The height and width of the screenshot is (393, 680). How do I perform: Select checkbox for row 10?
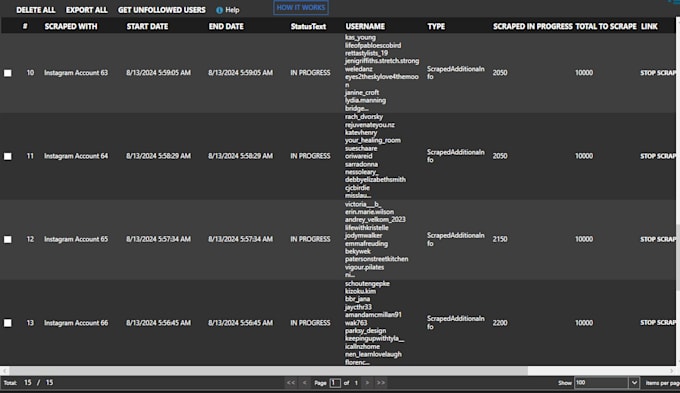(x=8, y=73)
